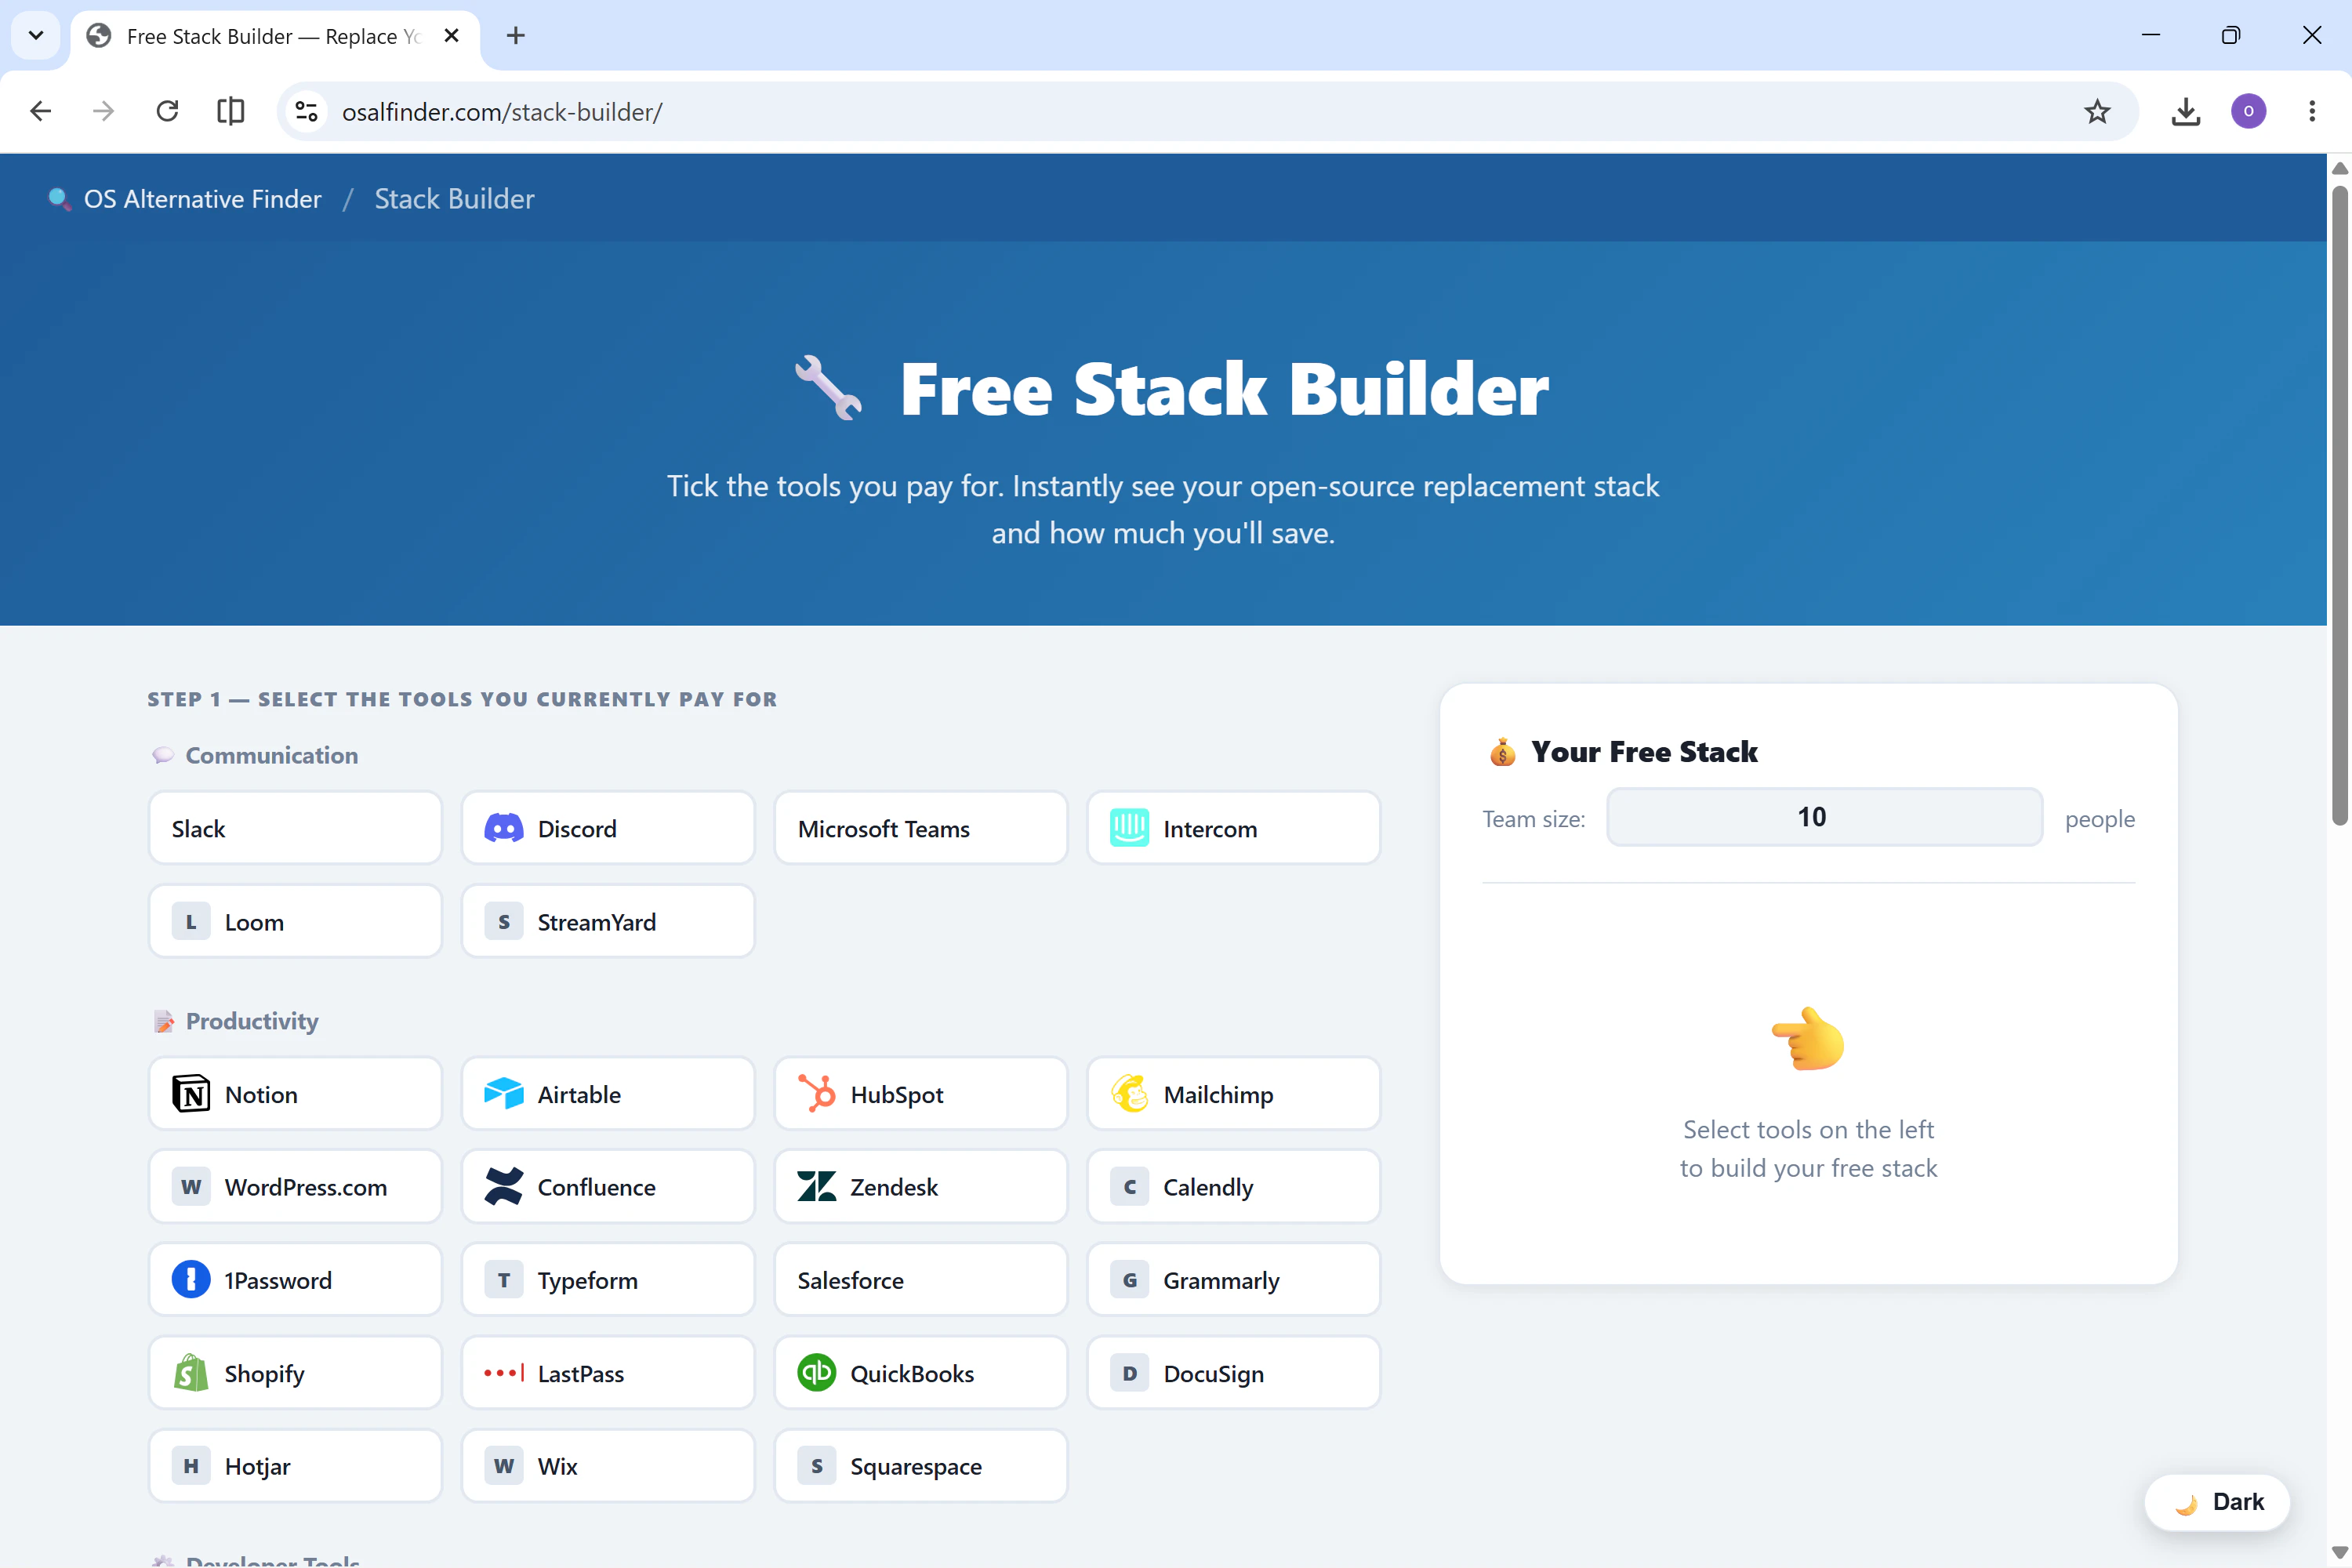Image resolution: width=2352 pixels, height=1568 pixels.
Task: Tick the Salesforce tool card
Action: (x=921, y=1279)
